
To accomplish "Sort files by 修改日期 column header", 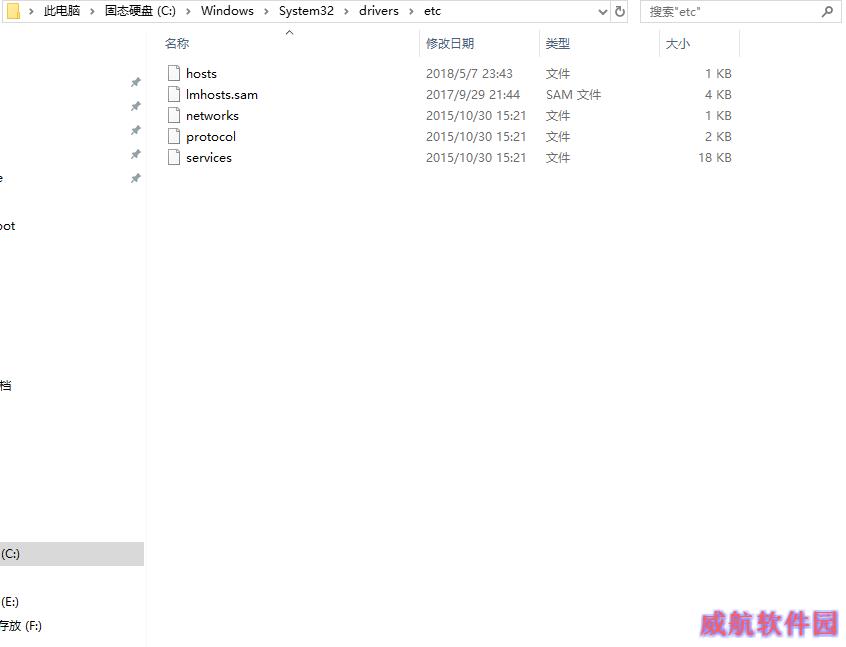I will click(x=450, y=44).
